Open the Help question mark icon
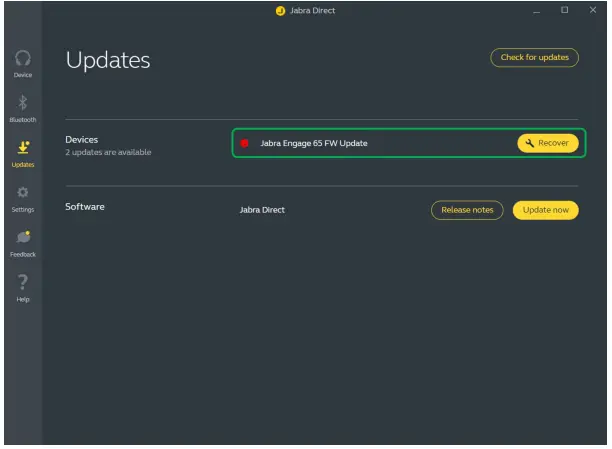The width and height of the screenshot is (612, 449). tap(23, 282)
